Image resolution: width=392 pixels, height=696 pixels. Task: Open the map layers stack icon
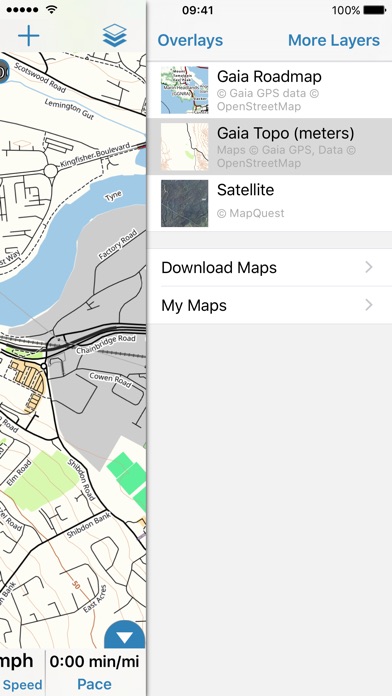point(115,36)
